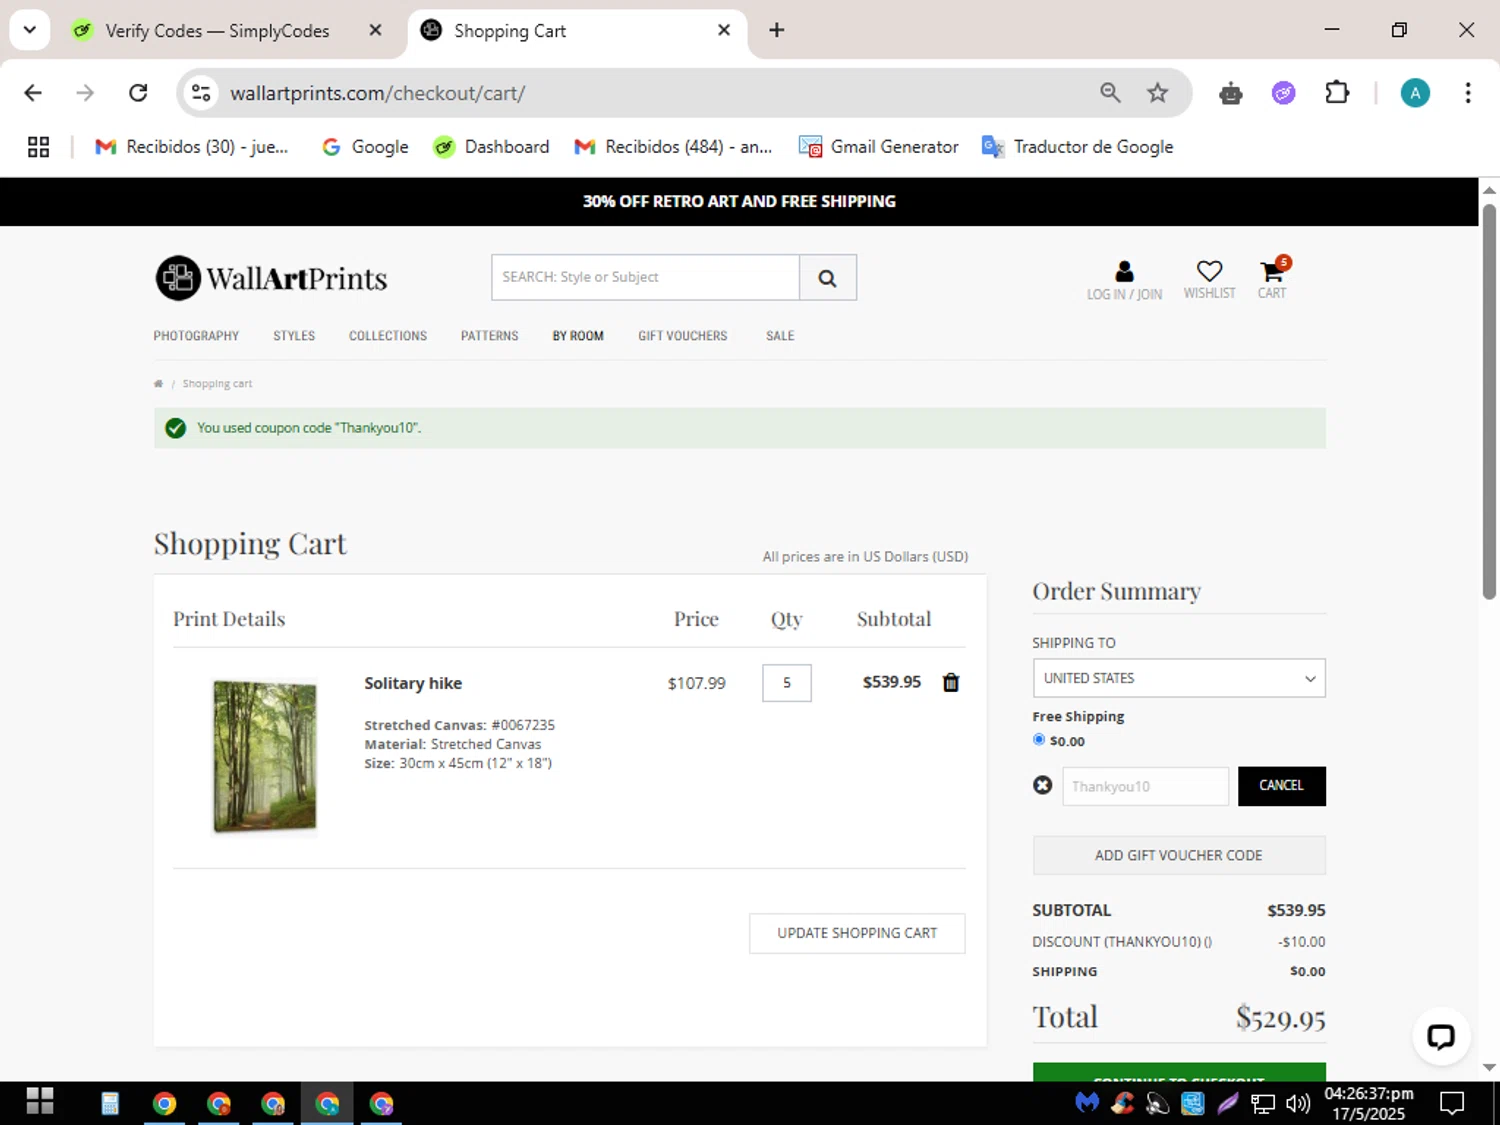Viewport: 1500px width, 1125px height.
Task: Click the Solitary hike canvas thumbnail
Action: [x=265, y=756]
